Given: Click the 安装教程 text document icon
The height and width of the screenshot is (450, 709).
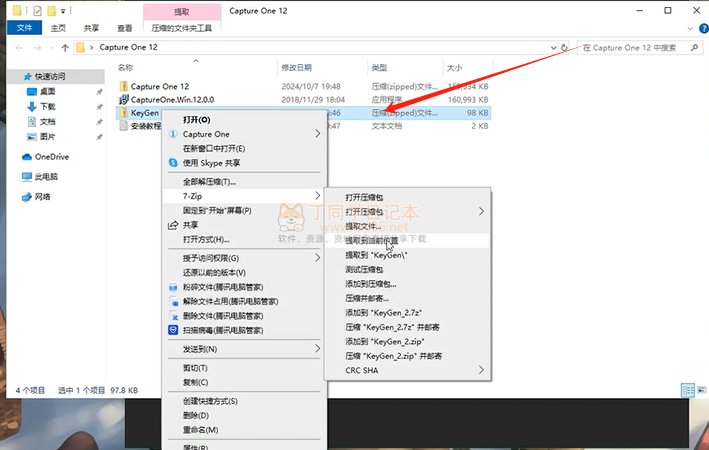Looking at the screenshot, I should 123,126.
